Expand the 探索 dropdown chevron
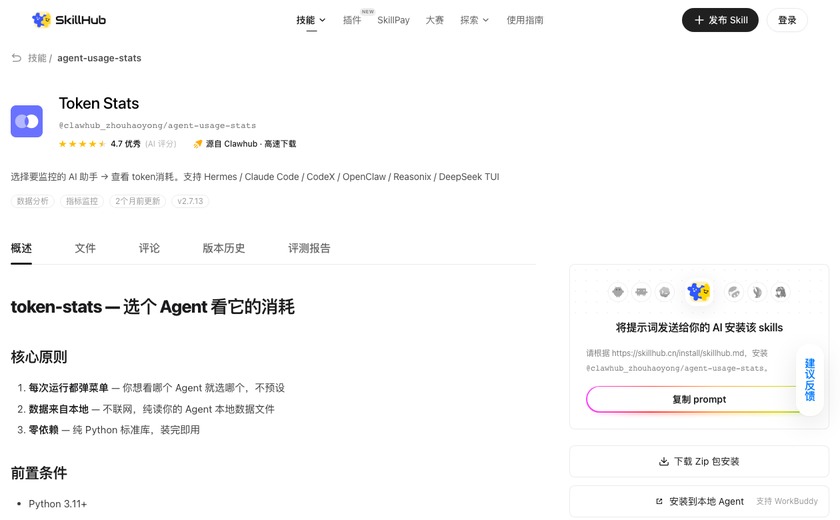Viewport: 840px width, 520px height. (486, 20)
